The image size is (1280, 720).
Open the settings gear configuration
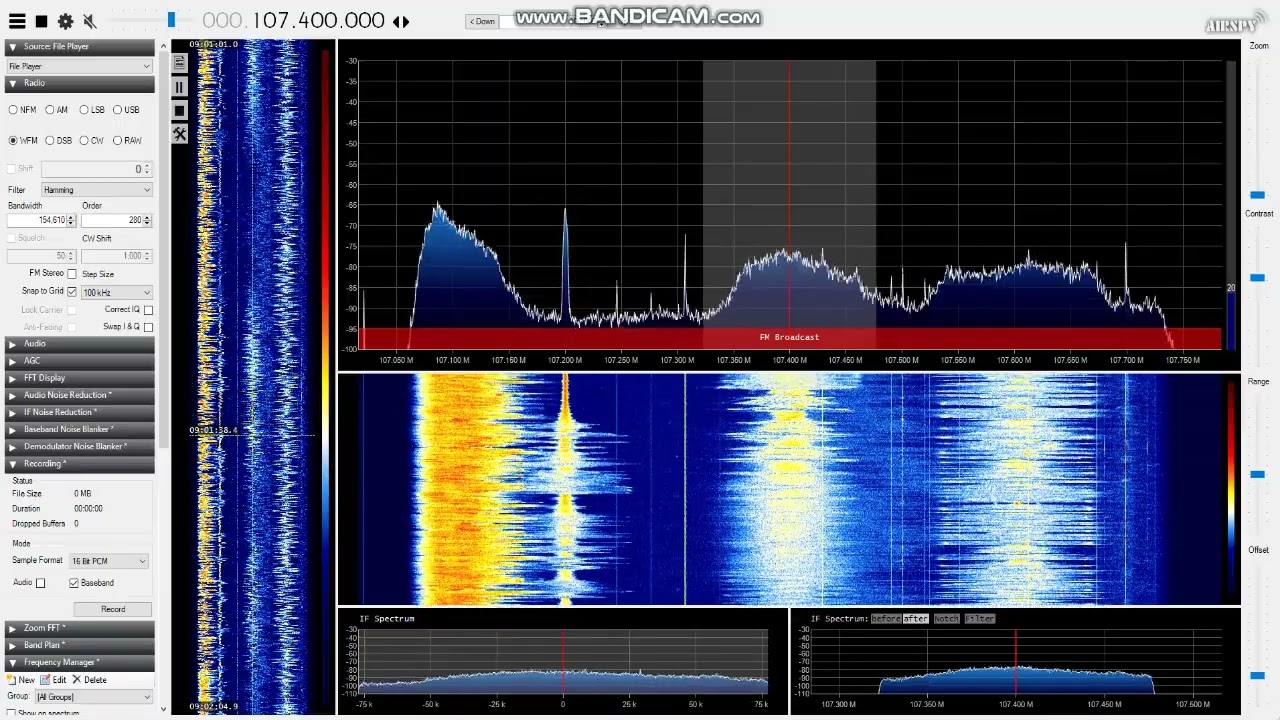pos(65,21)
